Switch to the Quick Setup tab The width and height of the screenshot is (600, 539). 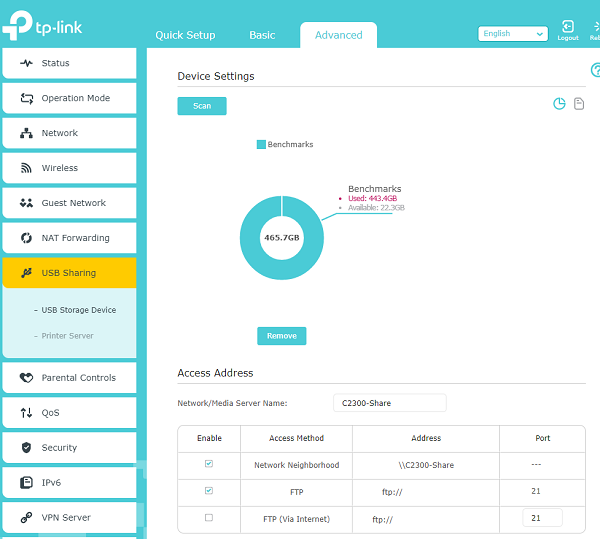pyautogui.click(x=185, y=35)
